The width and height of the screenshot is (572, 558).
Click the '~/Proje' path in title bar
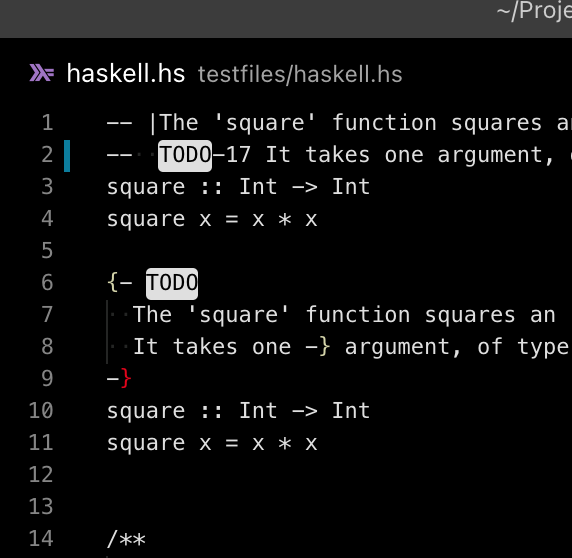pos(534,11)
